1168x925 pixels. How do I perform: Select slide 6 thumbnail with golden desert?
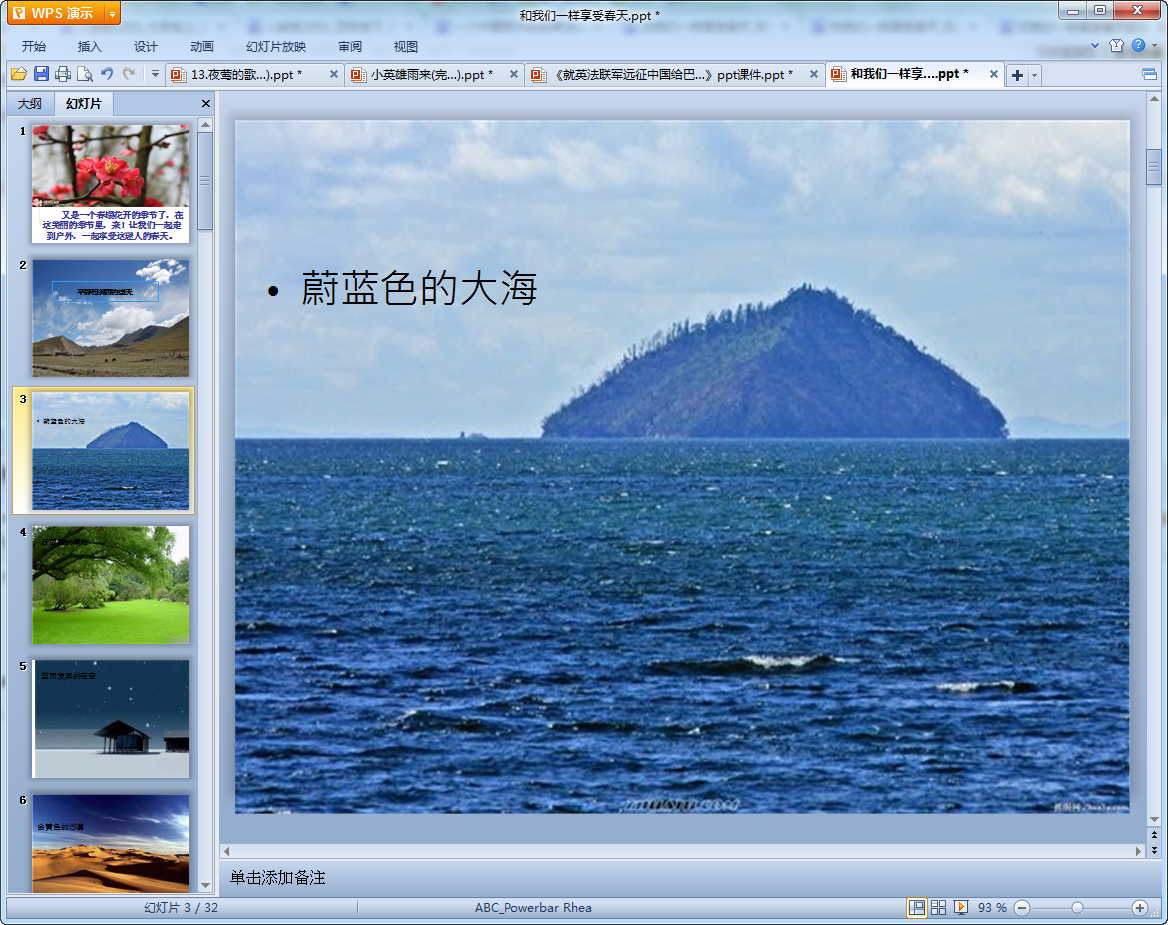[x=110, y=843]
